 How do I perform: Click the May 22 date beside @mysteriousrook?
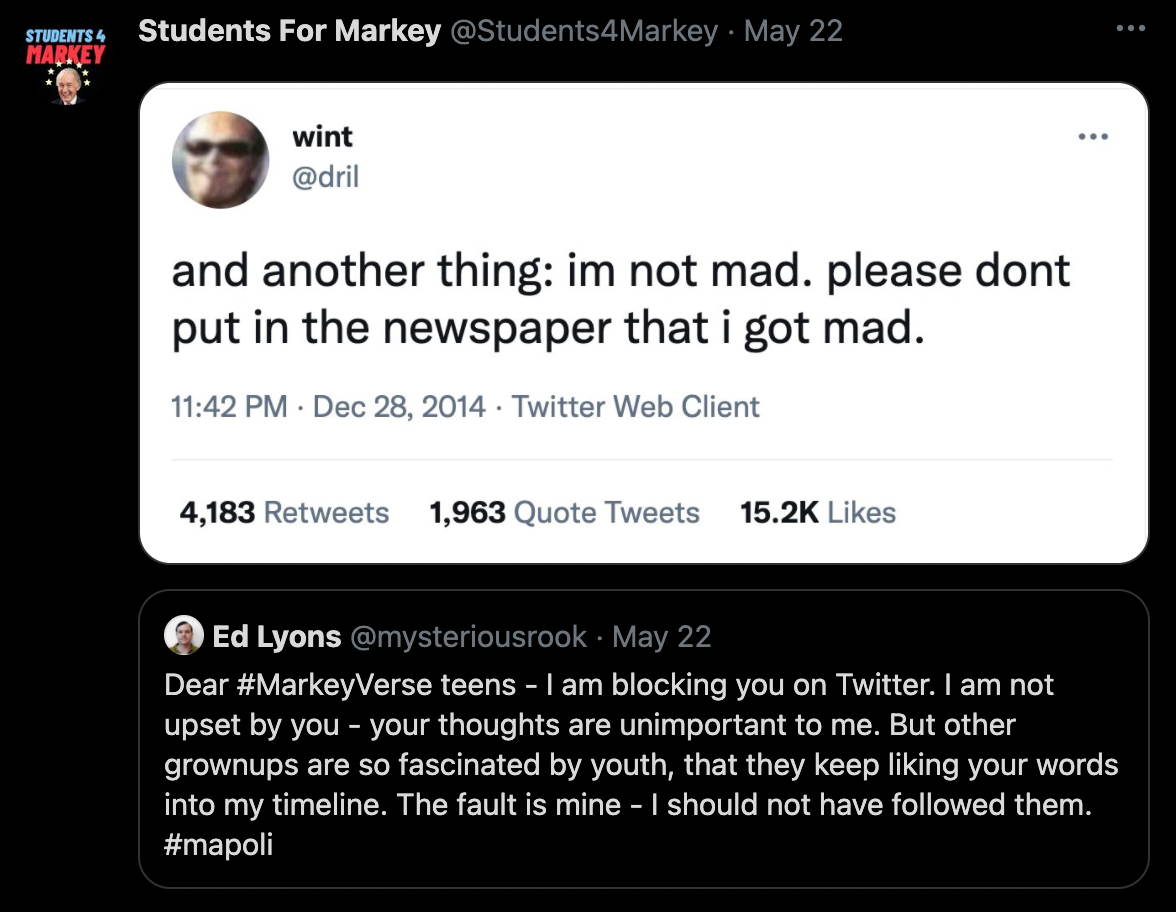pos(661,637)
